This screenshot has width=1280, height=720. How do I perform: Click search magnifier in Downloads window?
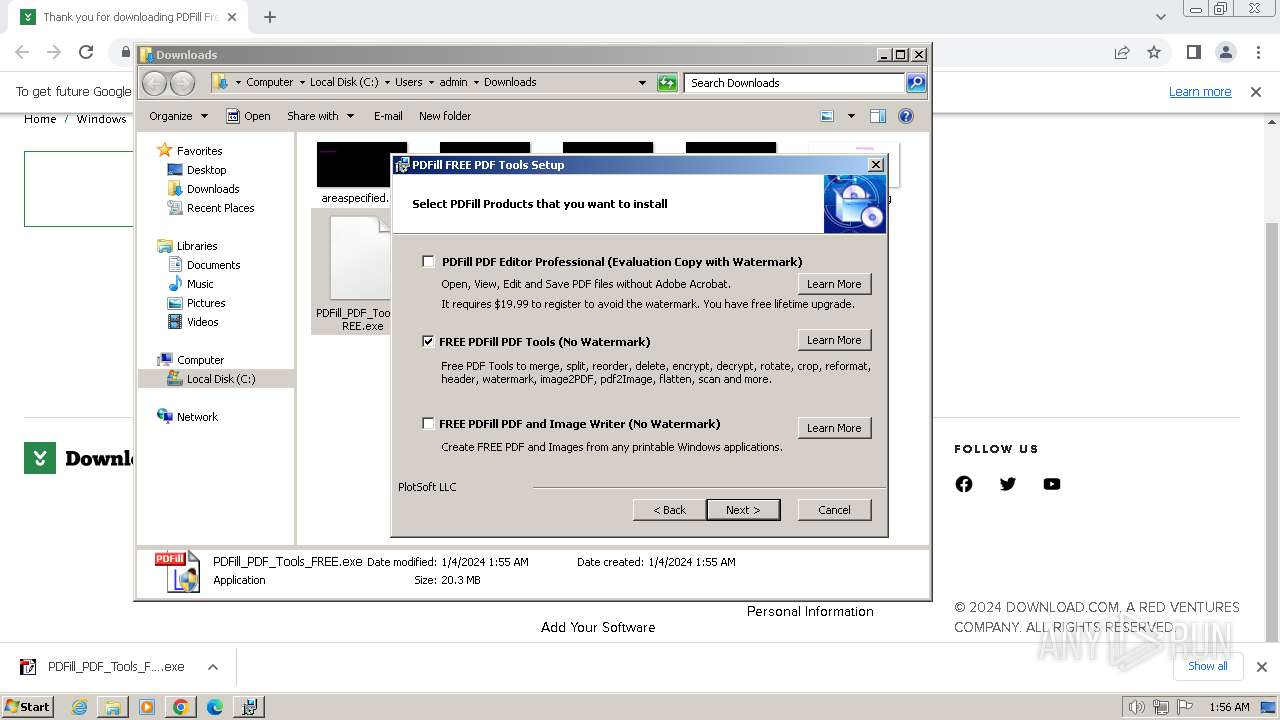tap(916, 83)
